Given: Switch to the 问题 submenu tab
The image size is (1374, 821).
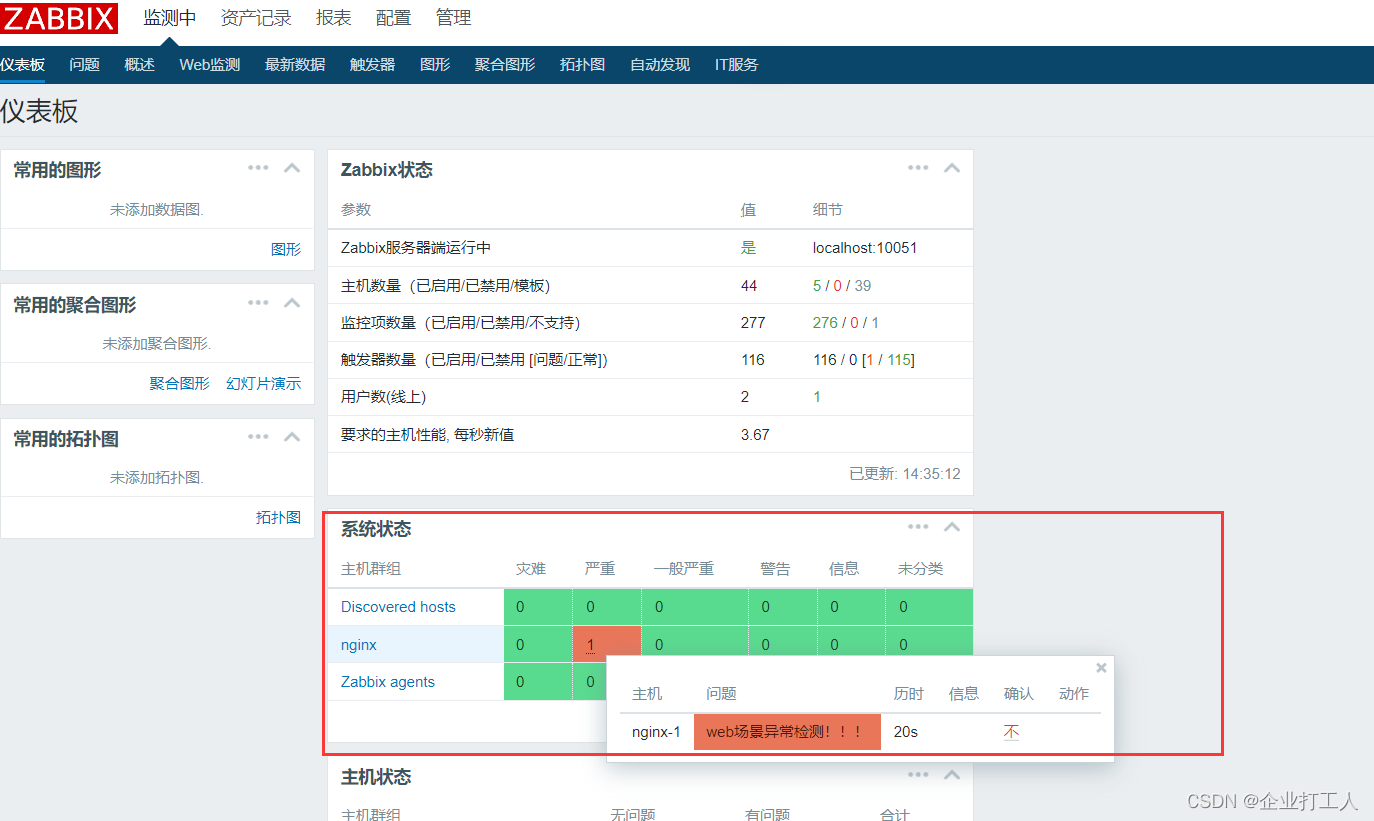Looking at the screenshot, I should tap(85, 65).
